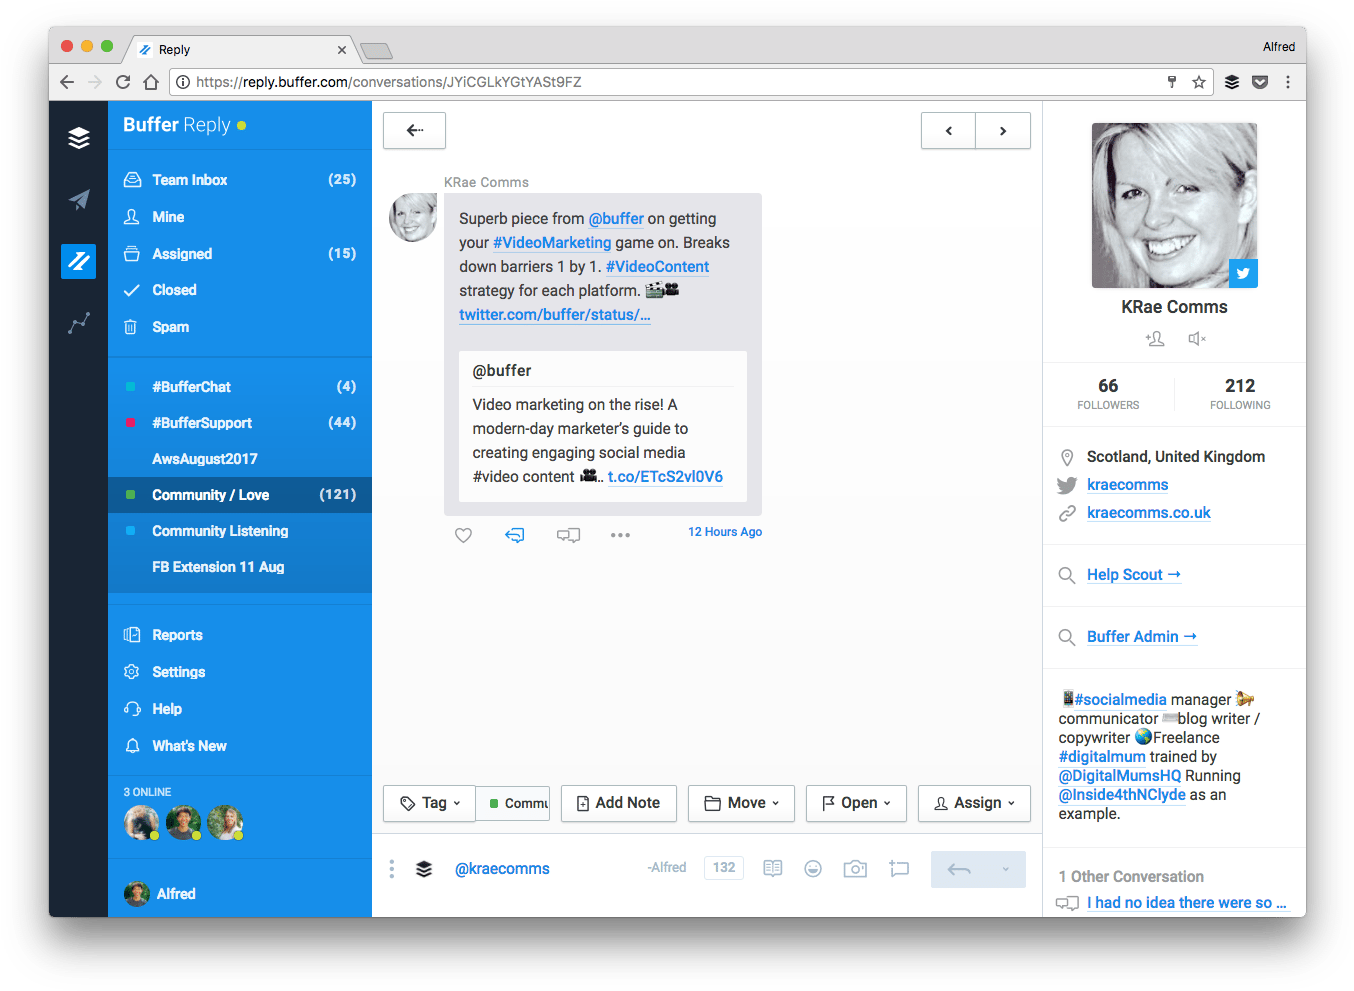Click KRae Comms' profile picture
This screenshot has width=1354, height=991.
pos(1174,204)
